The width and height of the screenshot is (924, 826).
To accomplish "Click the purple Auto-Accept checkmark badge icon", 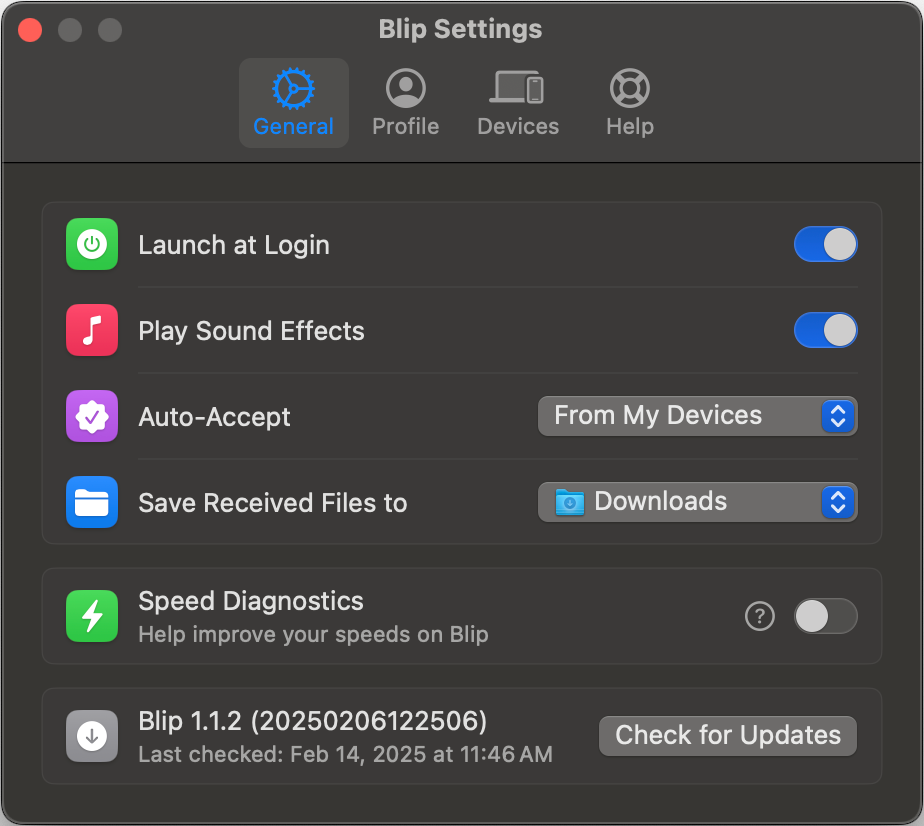I will click(92, 417).
